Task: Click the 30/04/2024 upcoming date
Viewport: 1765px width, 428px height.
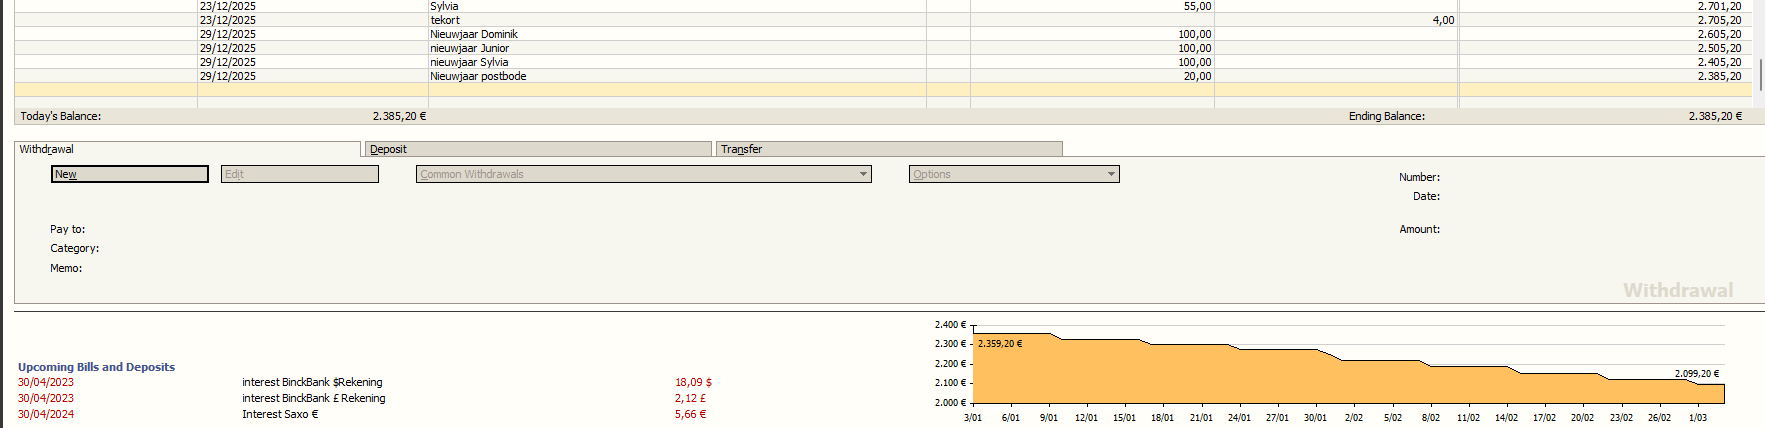Action: (45, 414)
